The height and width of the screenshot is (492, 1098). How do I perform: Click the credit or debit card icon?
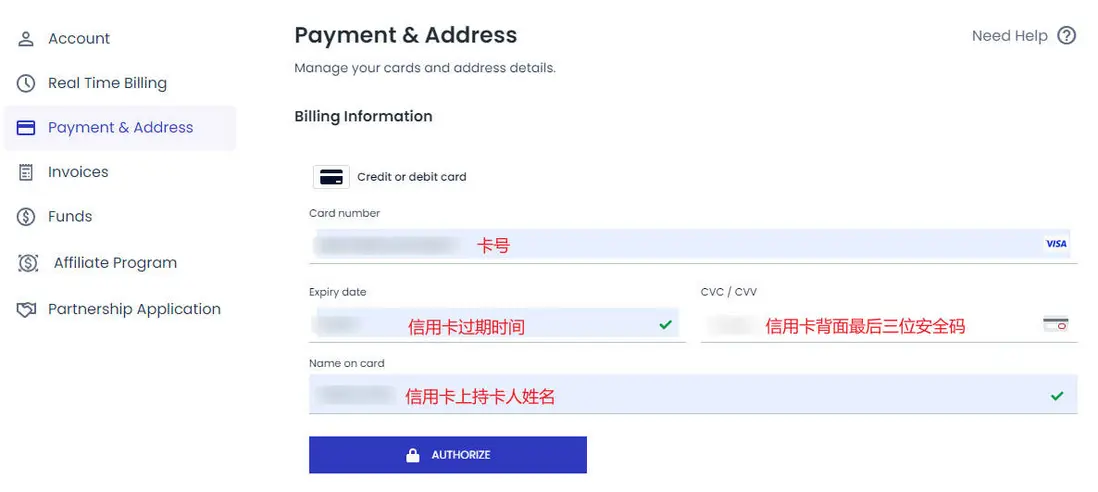[x=331, y=177]
